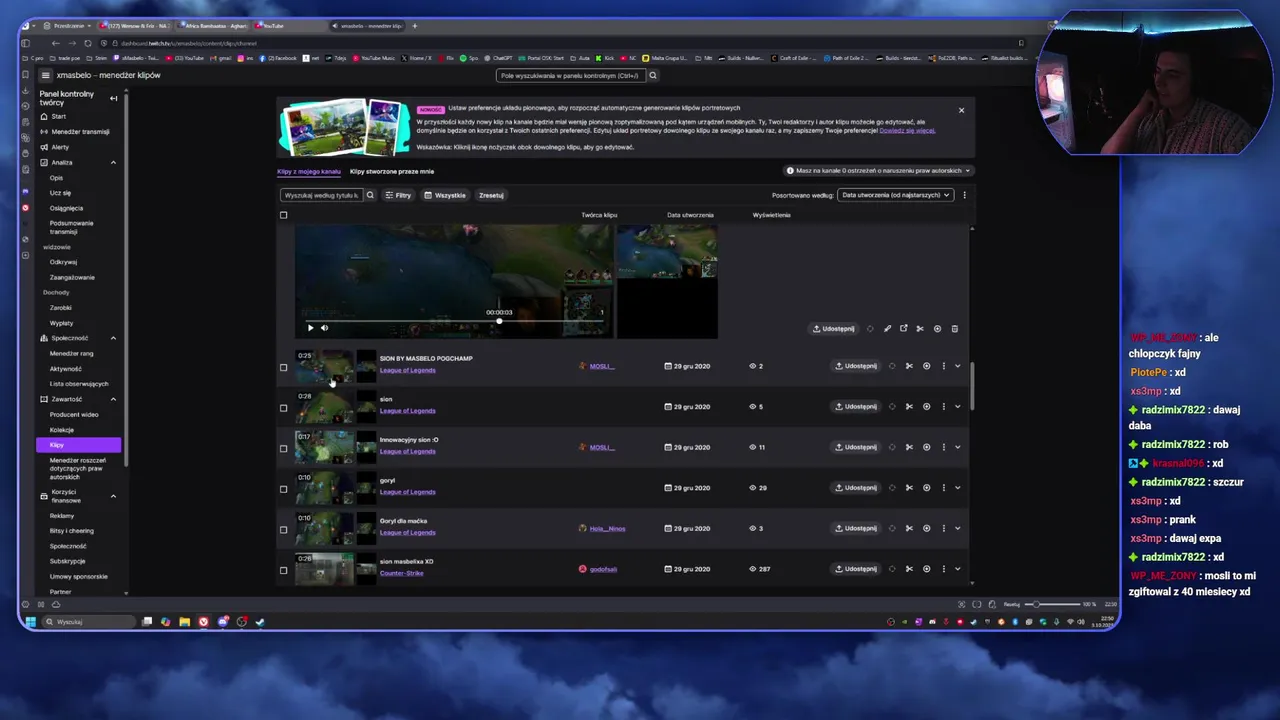Collapse the Panel kontrolny twórcy sidebar
Viewport: 1280px width, 720px height.
tap(113, 98)
